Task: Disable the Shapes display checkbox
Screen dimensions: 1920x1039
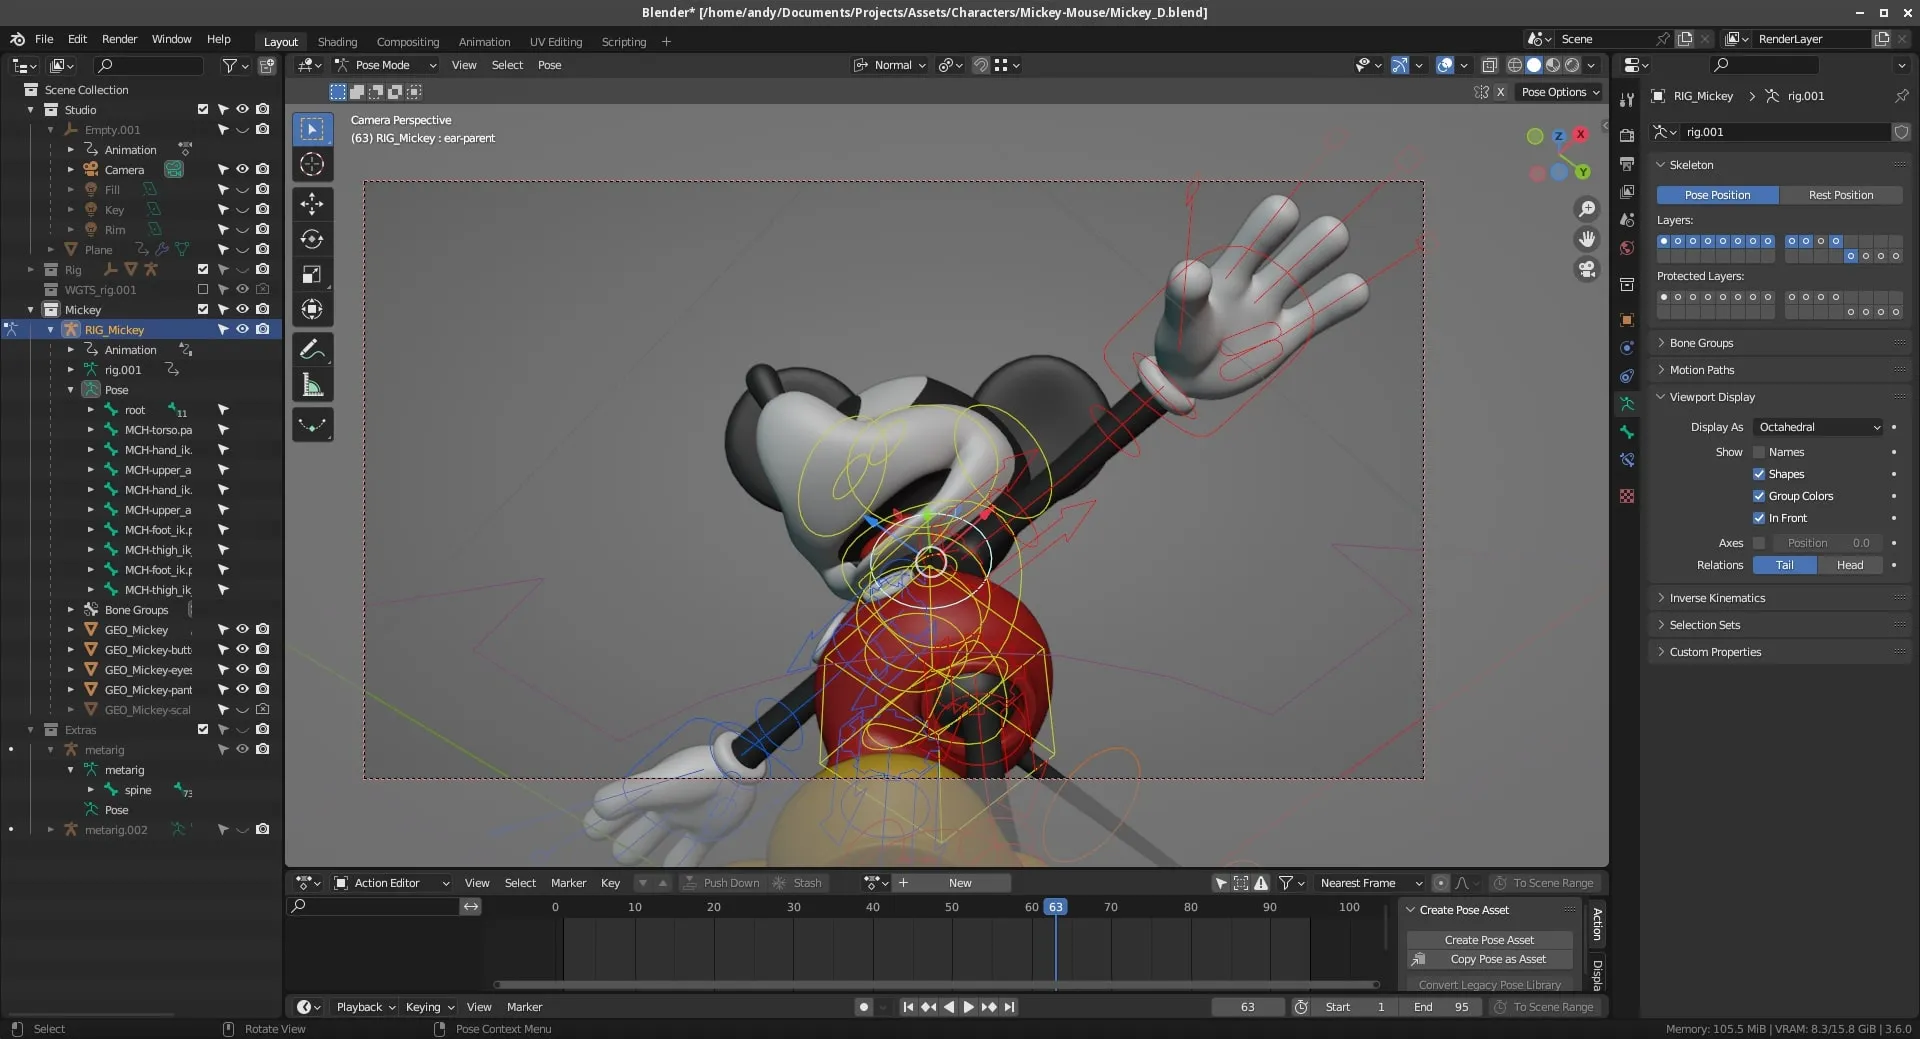Action: [1759, 474]
